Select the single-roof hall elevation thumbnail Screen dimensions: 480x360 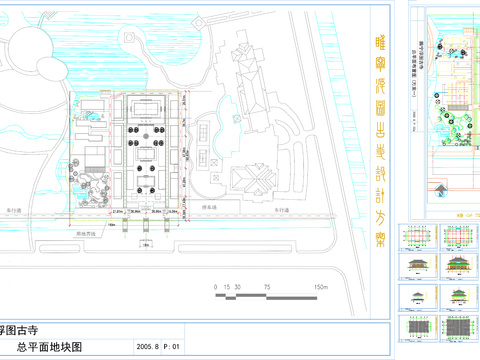tap(418, 267)
